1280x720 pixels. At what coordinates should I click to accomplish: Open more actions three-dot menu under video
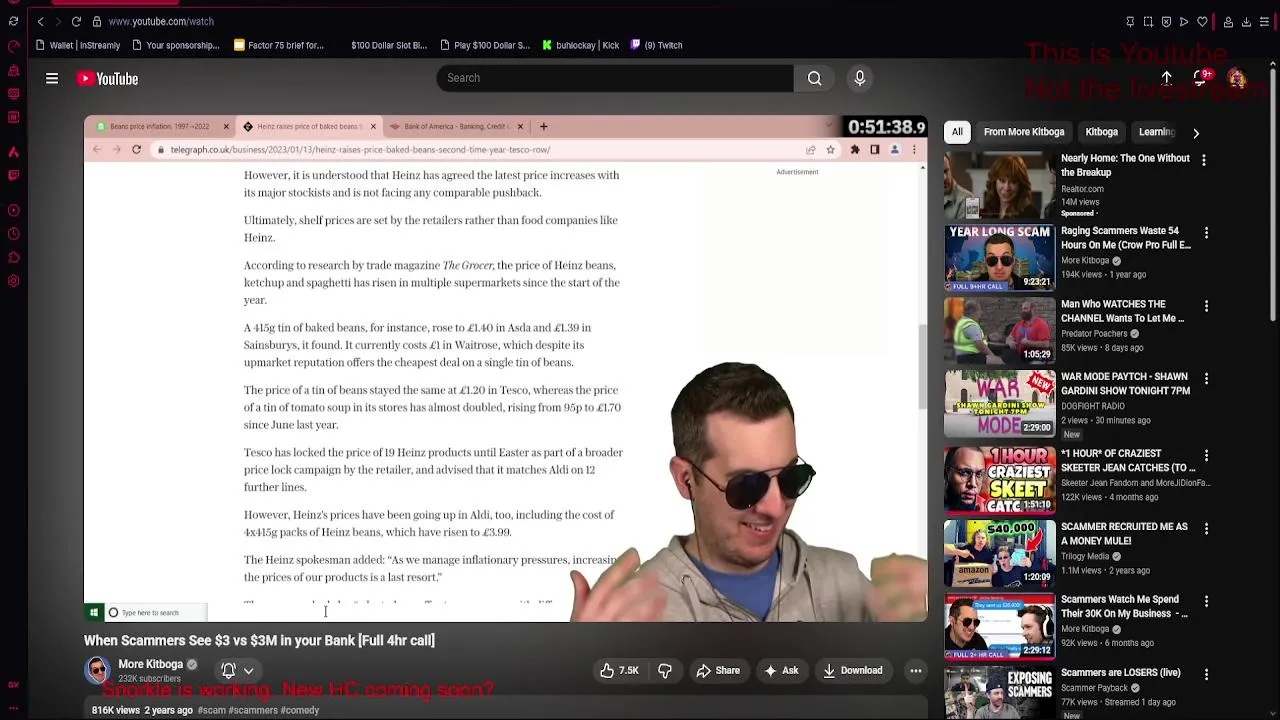(x=915, y=671)
